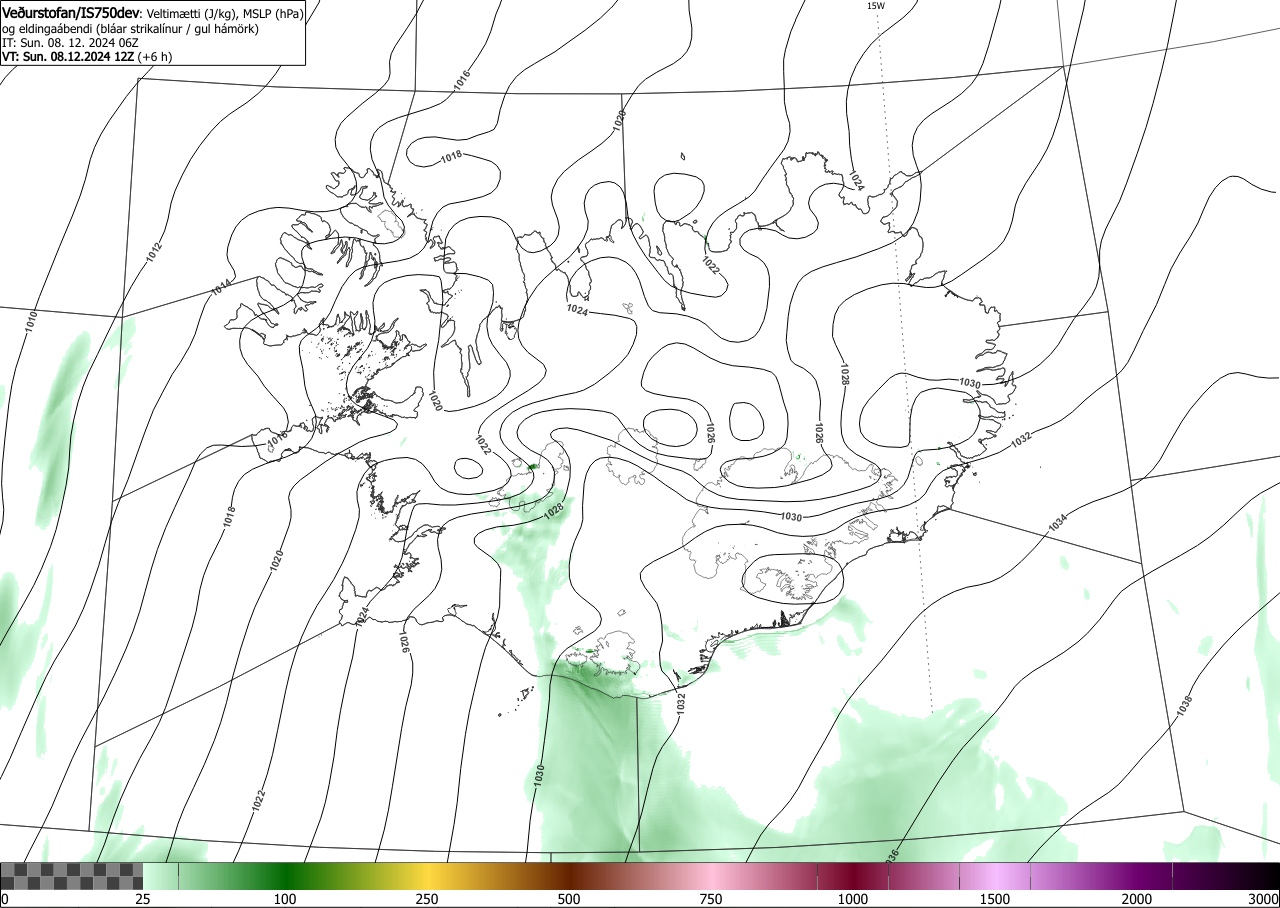The image size is (1280, 908).
Task: Click the 100 value on the color scale
Action: tap(285, 899)
